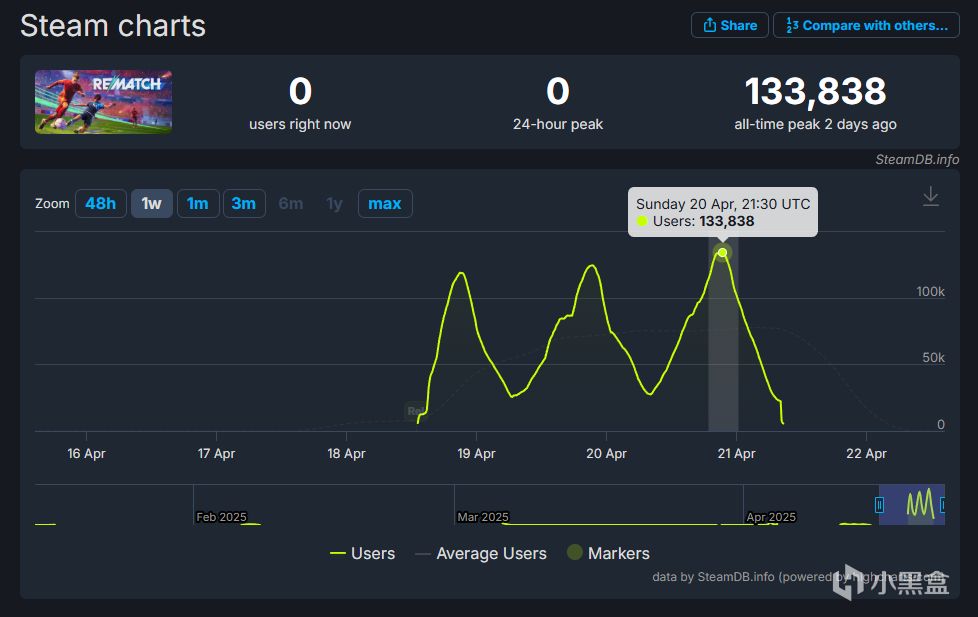978x617 pixels.
Task: Click the left navigator range handle
Action: (879, 504)
